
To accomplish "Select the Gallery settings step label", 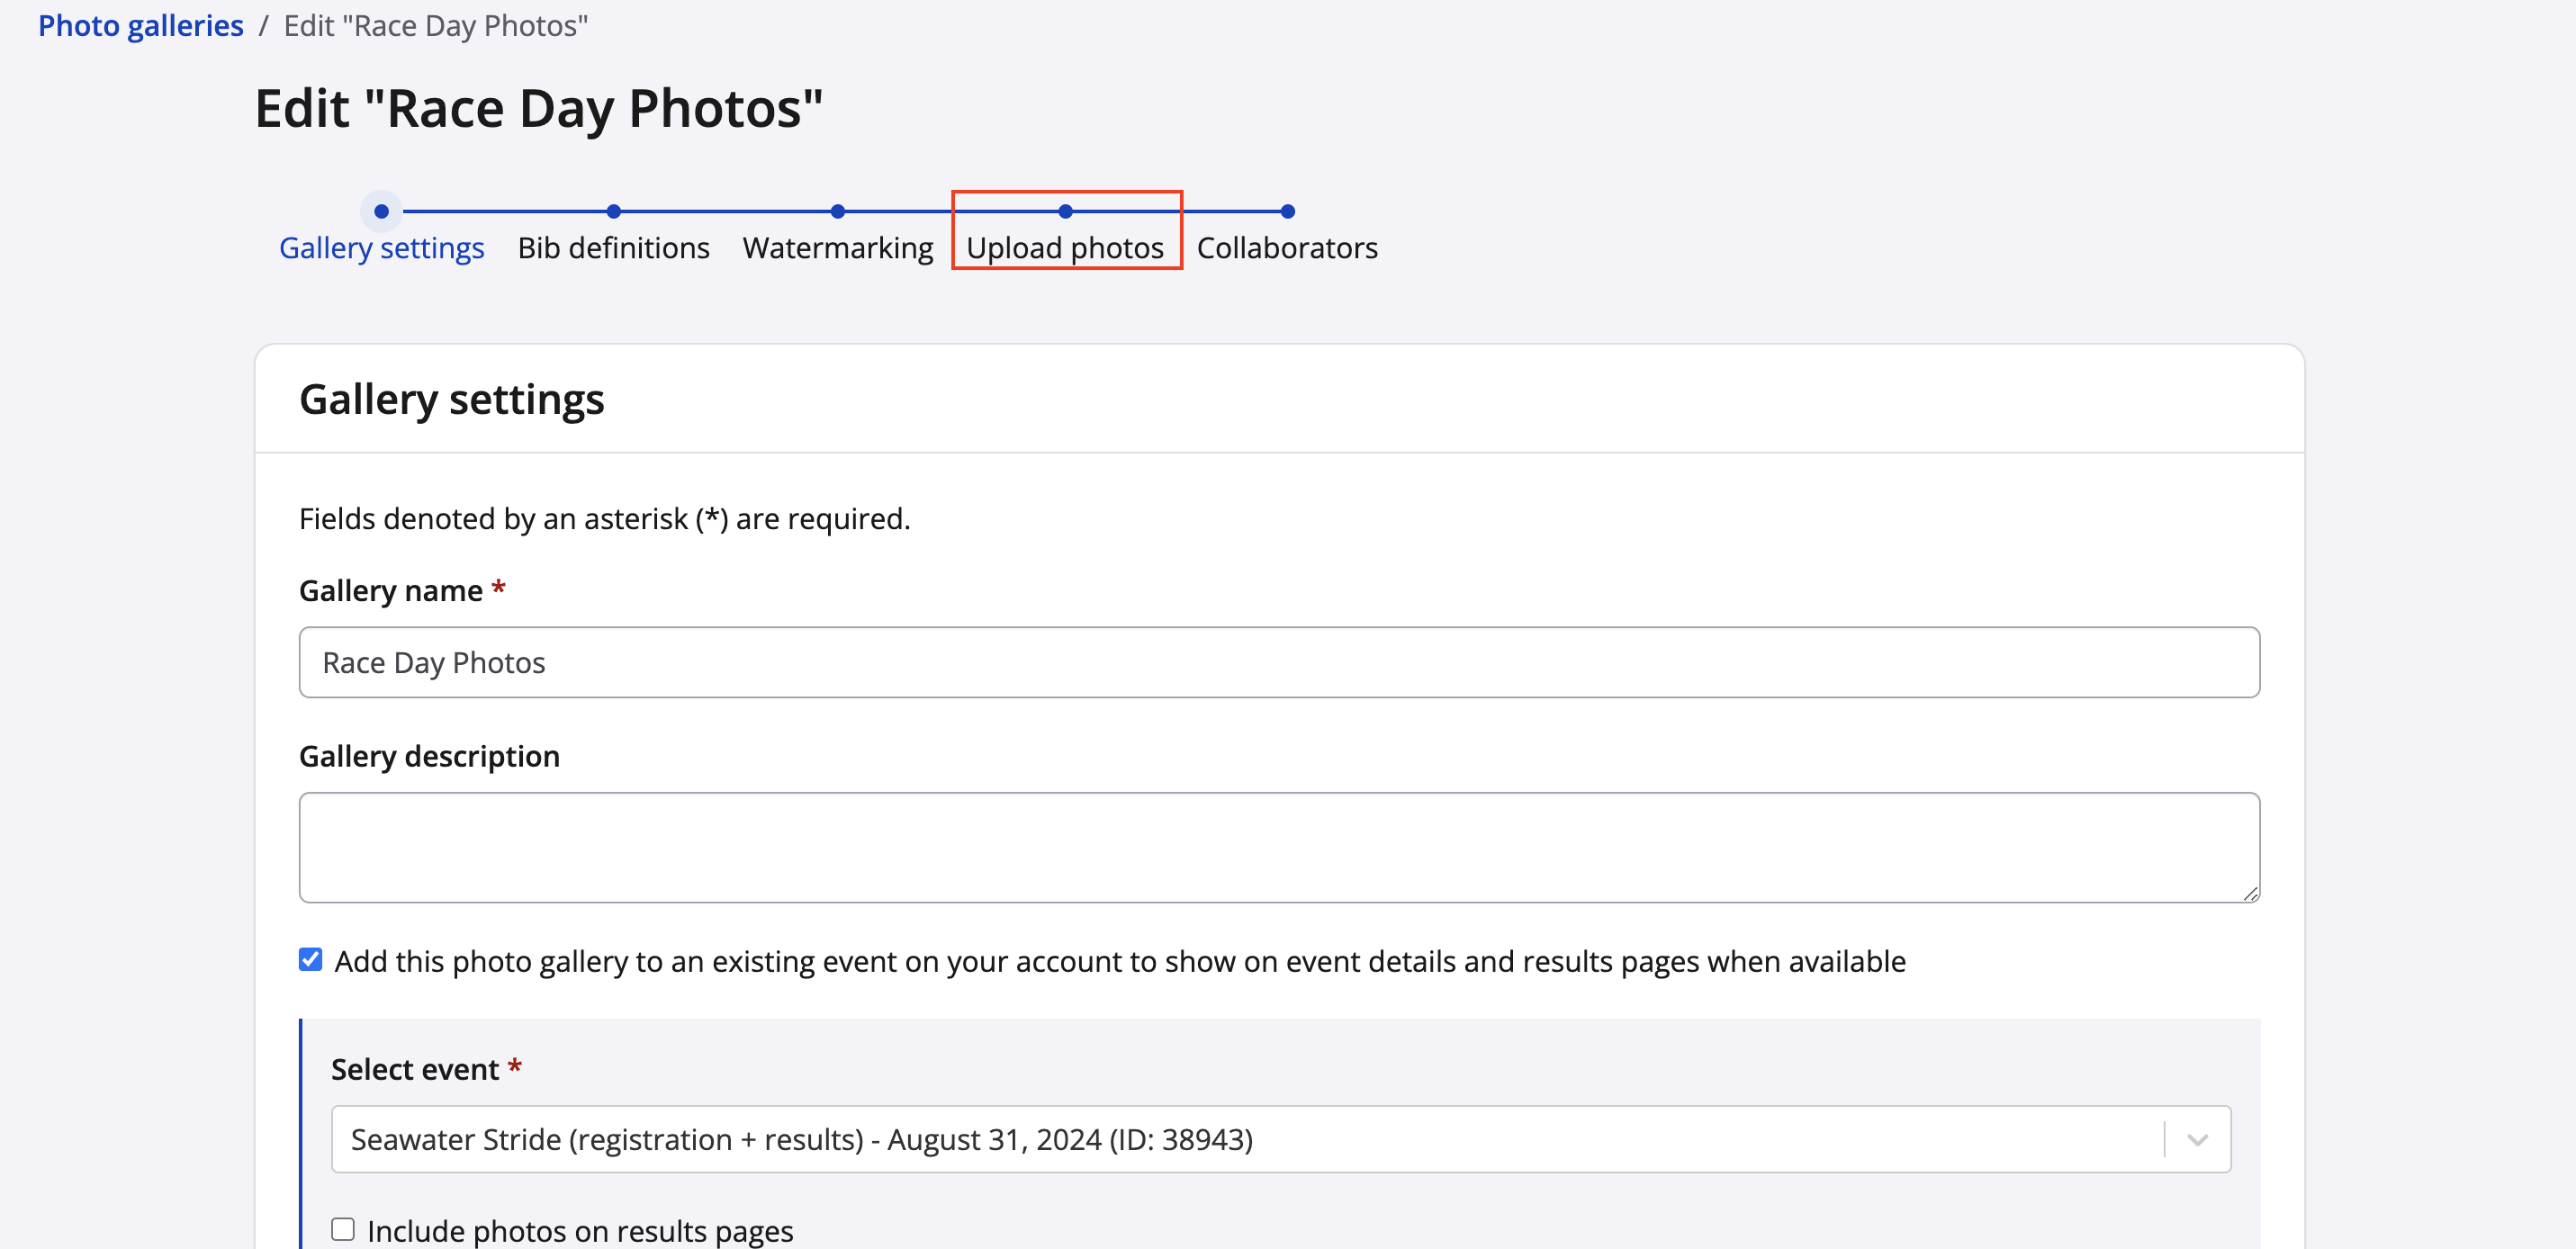I will point(381,248).
